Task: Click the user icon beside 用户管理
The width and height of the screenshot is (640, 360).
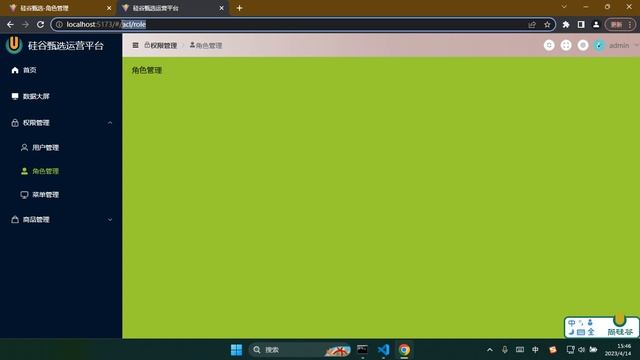Action: [x=24, y=147]
